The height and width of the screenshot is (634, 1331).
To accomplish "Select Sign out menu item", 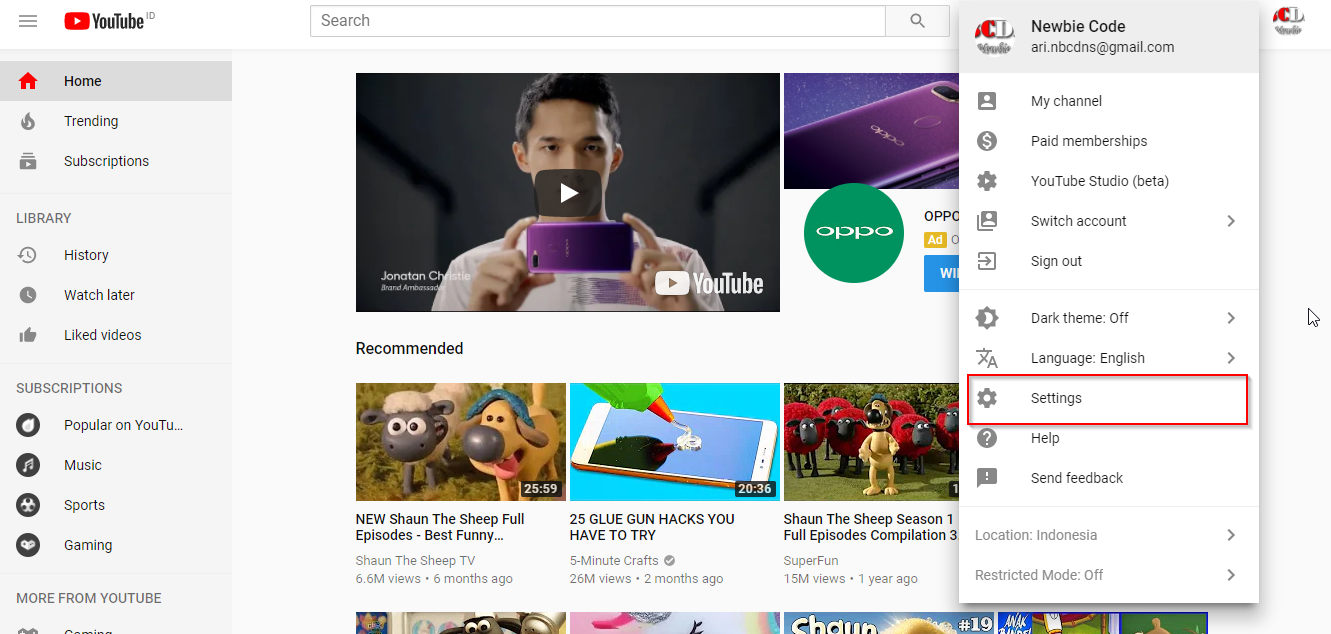I will (1109, 261).
